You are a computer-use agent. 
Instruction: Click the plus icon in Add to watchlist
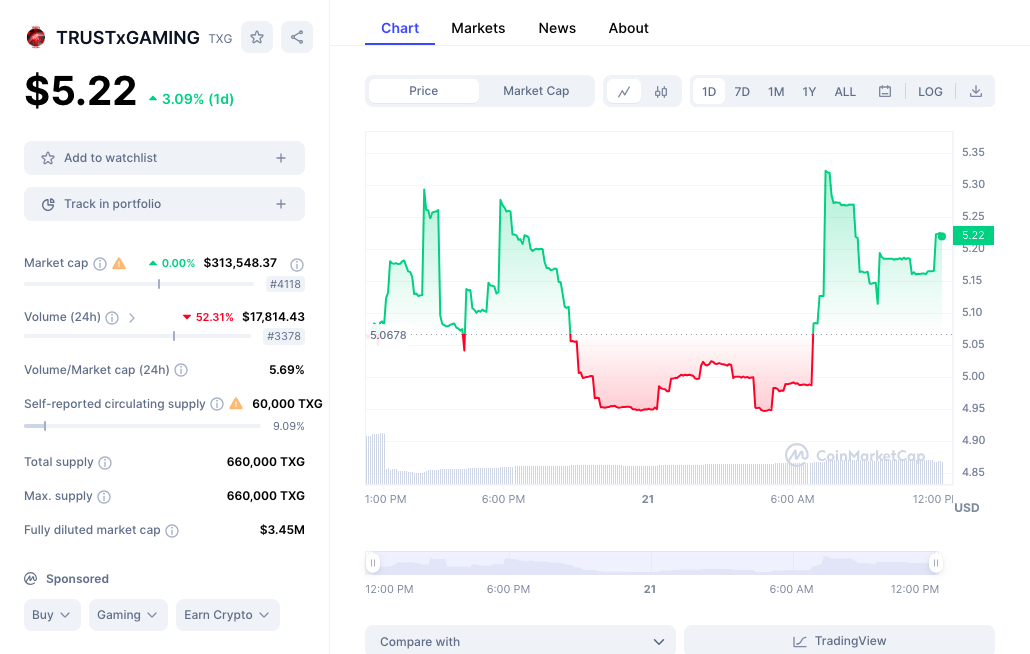280,158
